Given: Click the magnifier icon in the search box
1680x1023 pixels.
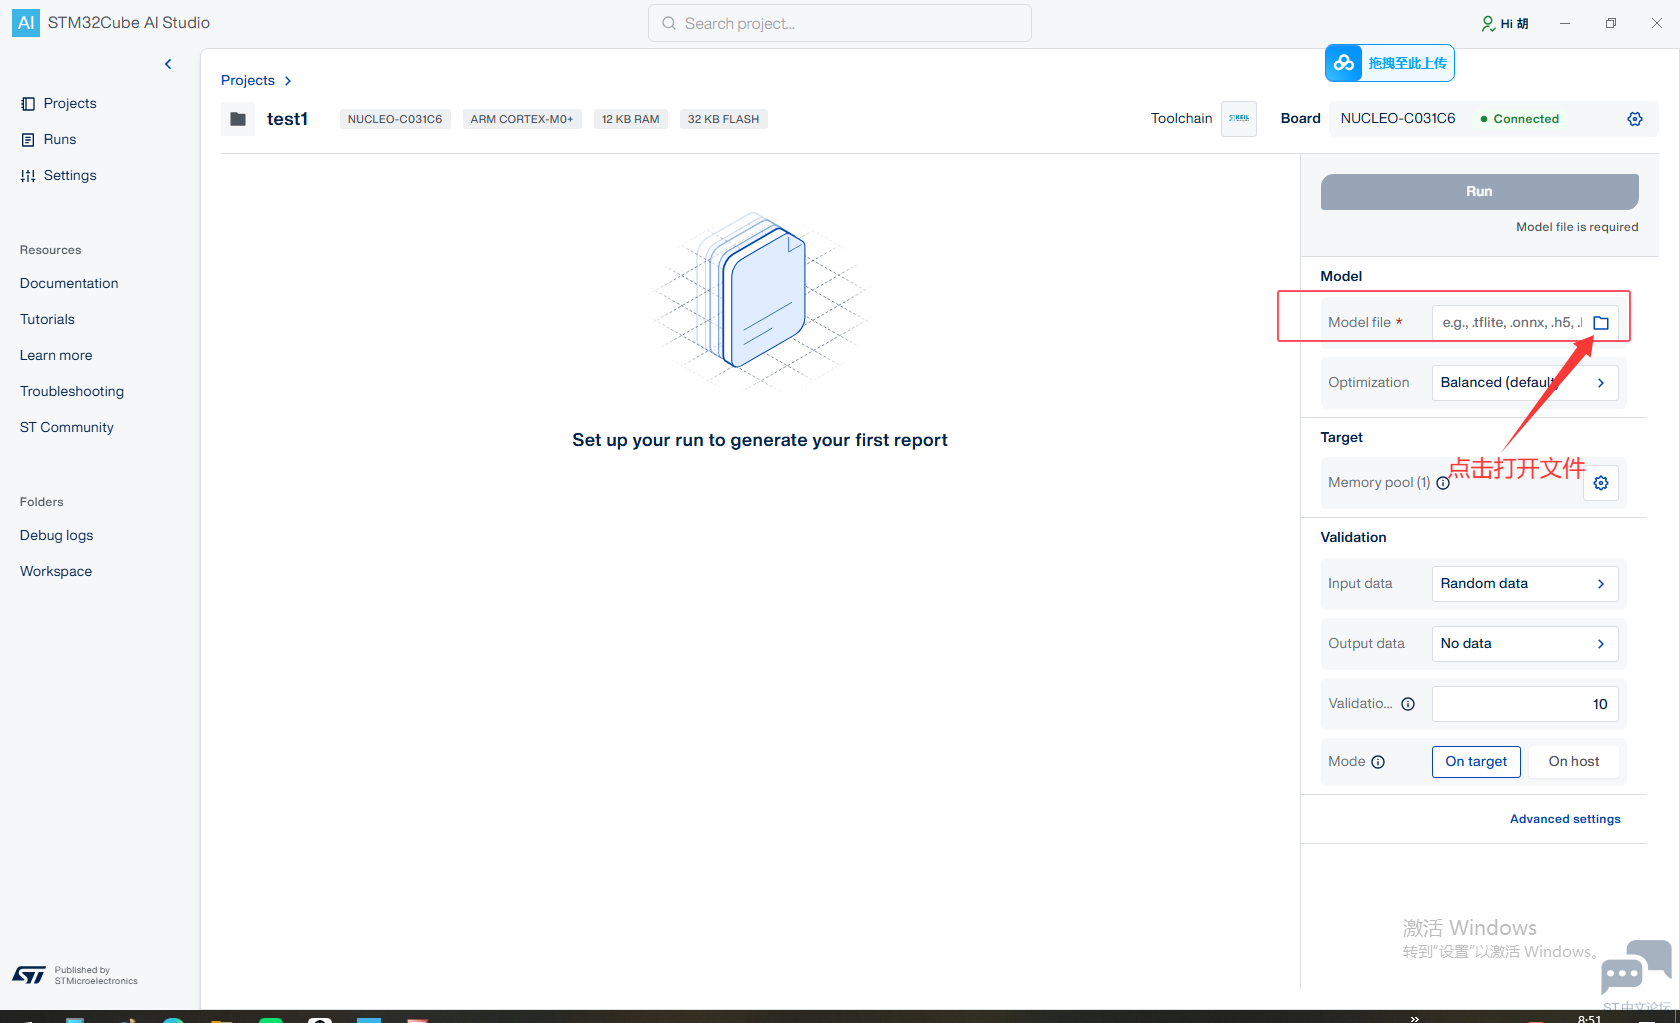Looking at the screenshot, I should tap(669, 23).
